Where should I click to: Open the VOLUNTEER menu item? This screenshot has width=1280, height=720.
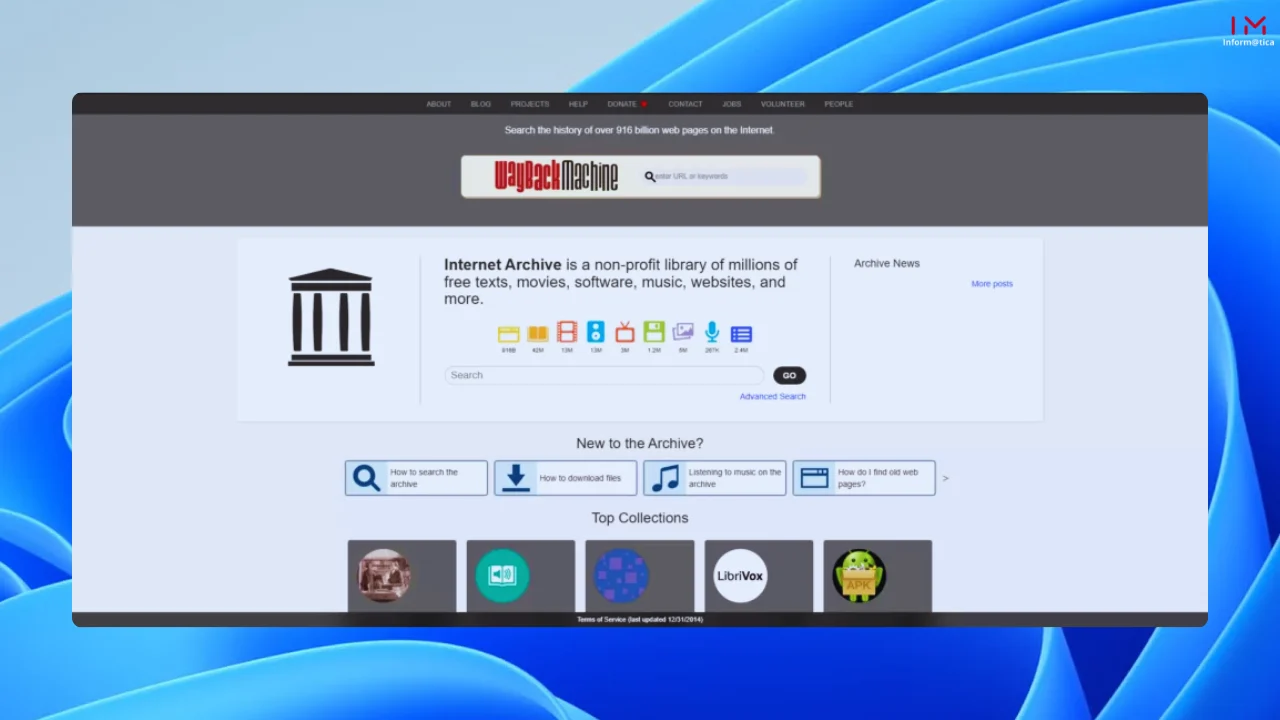coord(782,104)
